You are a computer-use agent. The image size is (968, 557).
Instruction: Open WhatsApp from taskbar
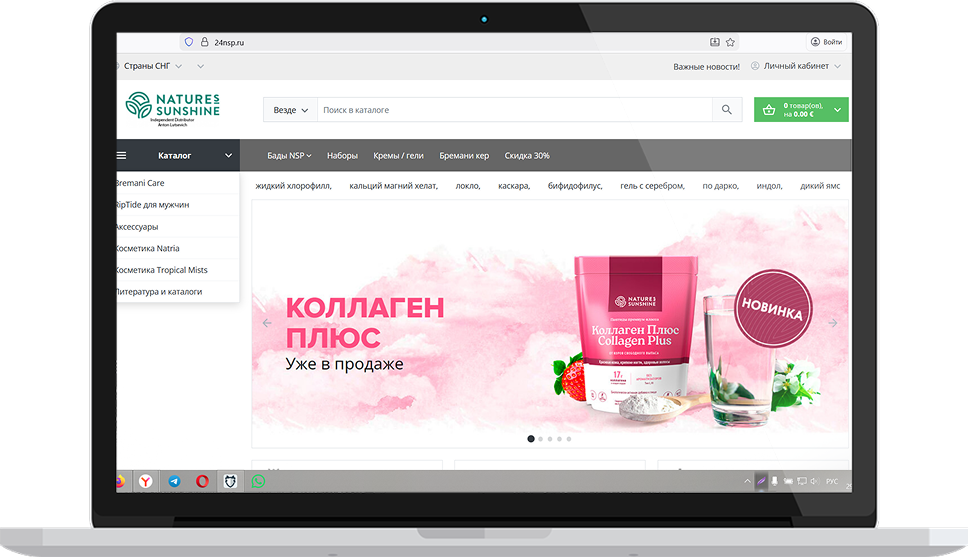tap(258, 482)
